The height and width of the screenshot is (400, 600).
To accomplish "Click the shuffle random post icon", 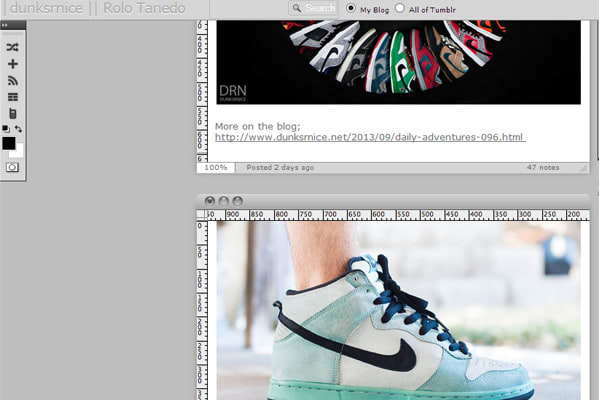I will click(12, 47).
